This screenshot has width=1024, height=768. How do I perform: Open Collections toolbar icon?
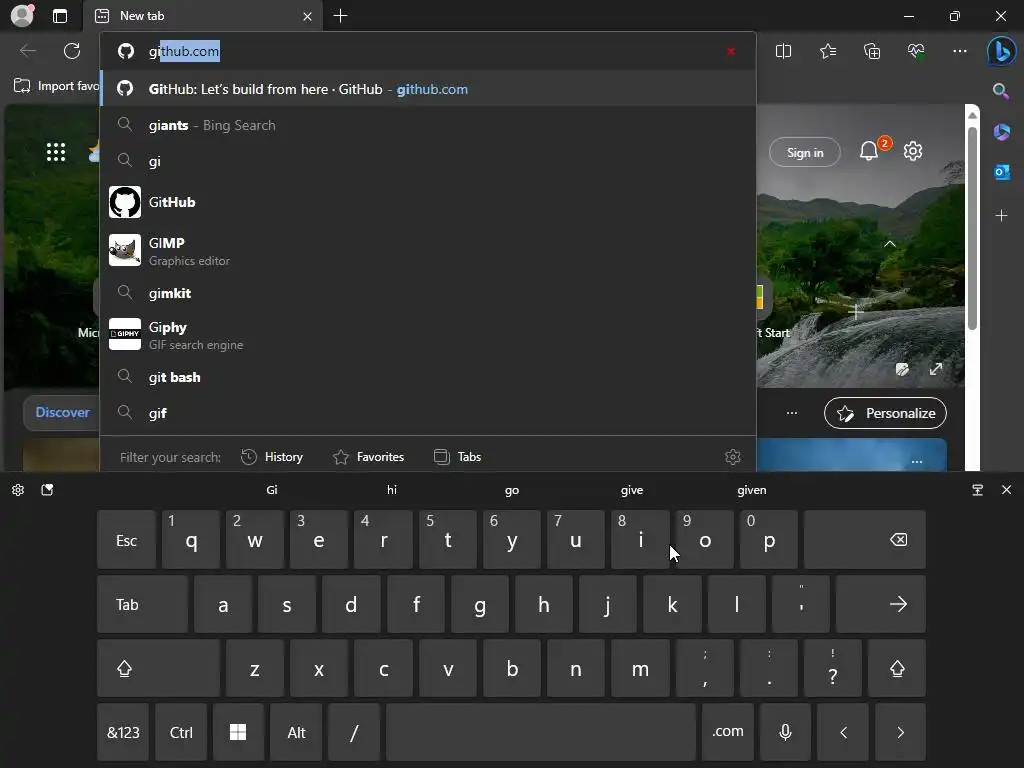(x=872, y=51)
